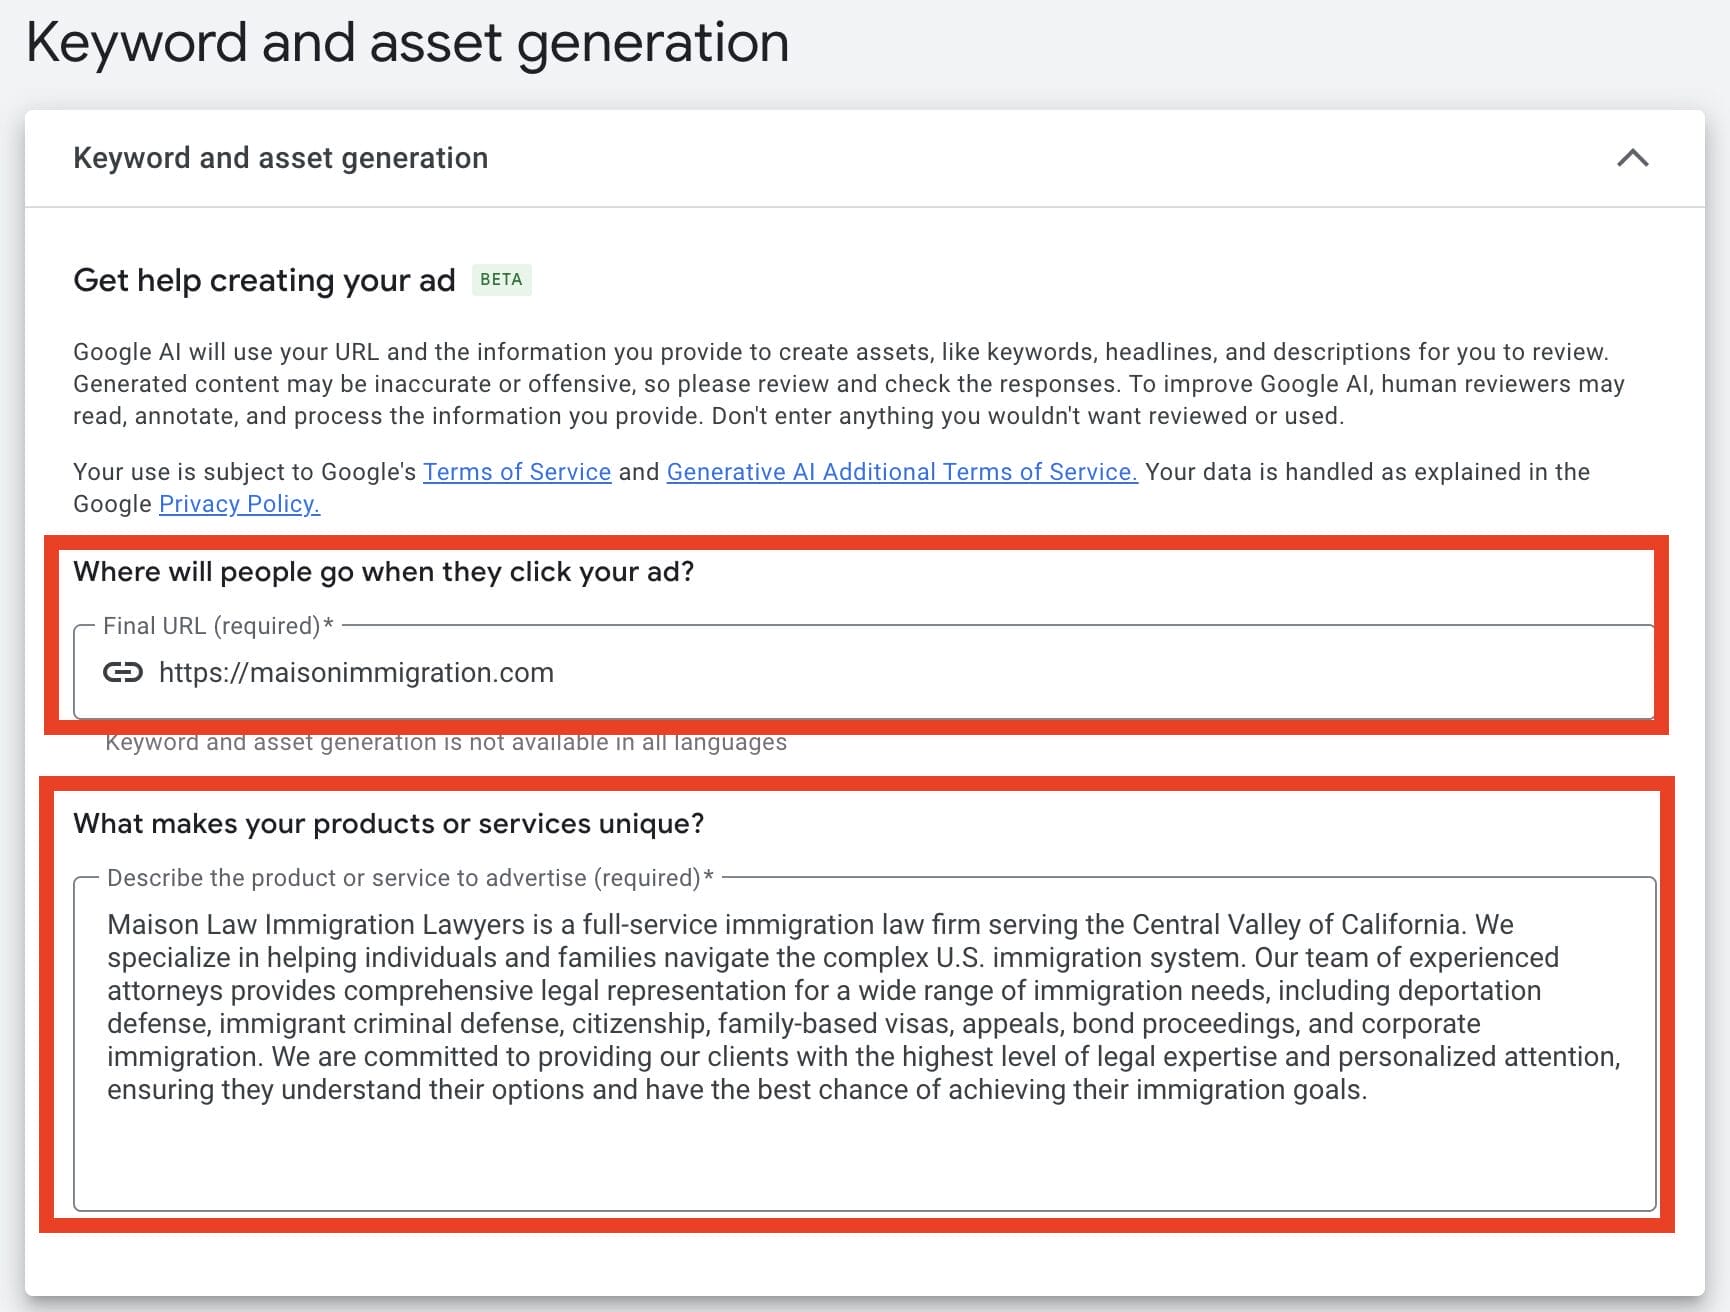The width and height of the screenshot is (1730, 1312).
Task: Click the BETA badge
Action: click(501, 280)
